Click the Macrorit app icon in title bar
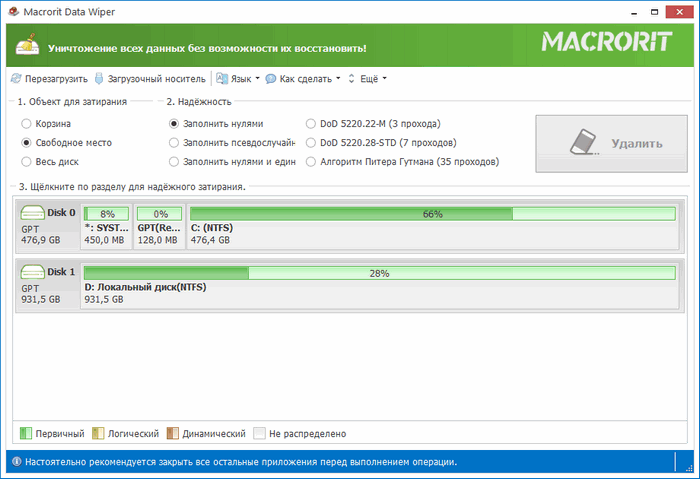Viewport: 700px width, 479px height. pyautogui.click(x=14, y=12)
